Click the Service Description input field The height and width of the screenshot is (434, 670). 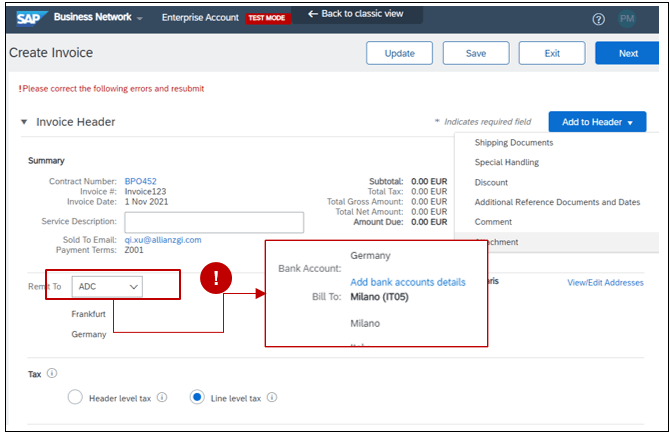(x=214, y=223)
